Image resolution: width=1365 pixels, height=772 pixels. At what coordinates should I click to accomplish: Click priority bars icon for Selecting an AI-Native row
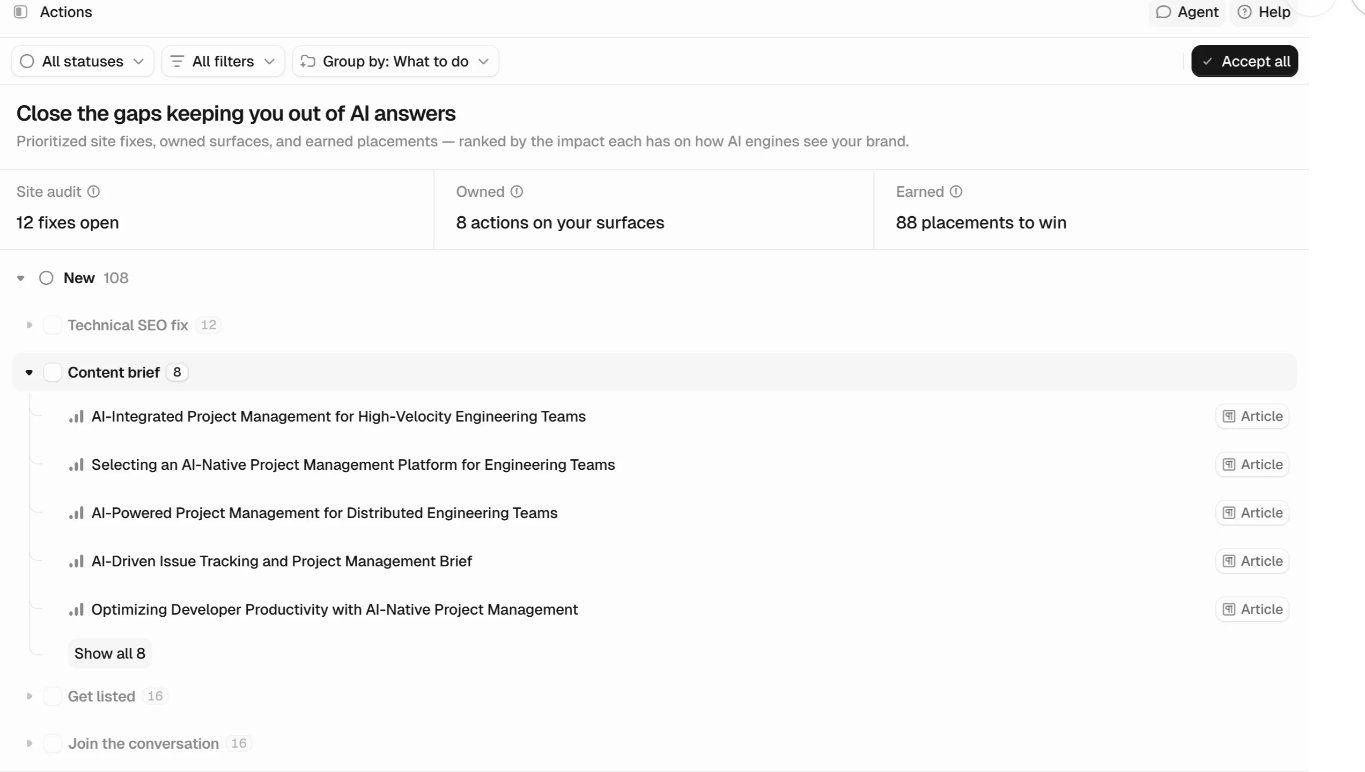[76, 465]
